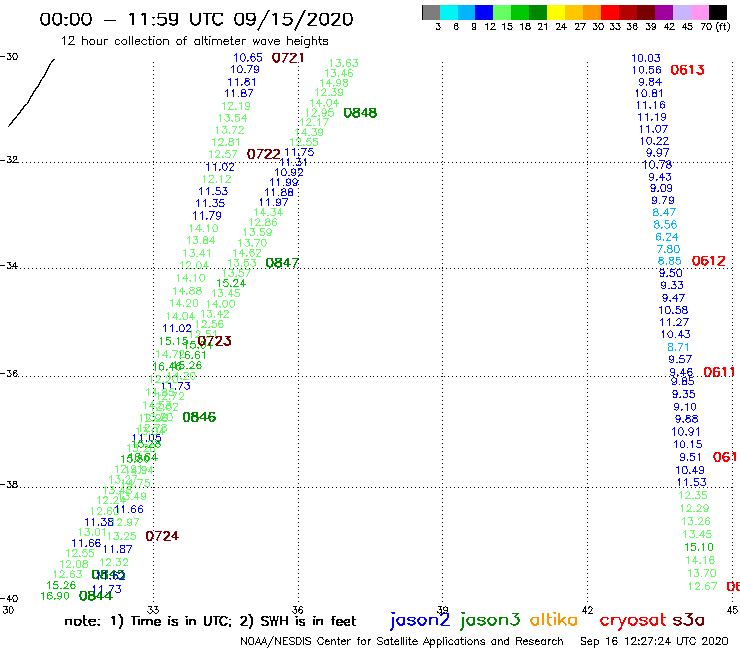This screenshot has width=740, height=650.
Task: Click the time label '0724'
Action: (x=162, y=536)
